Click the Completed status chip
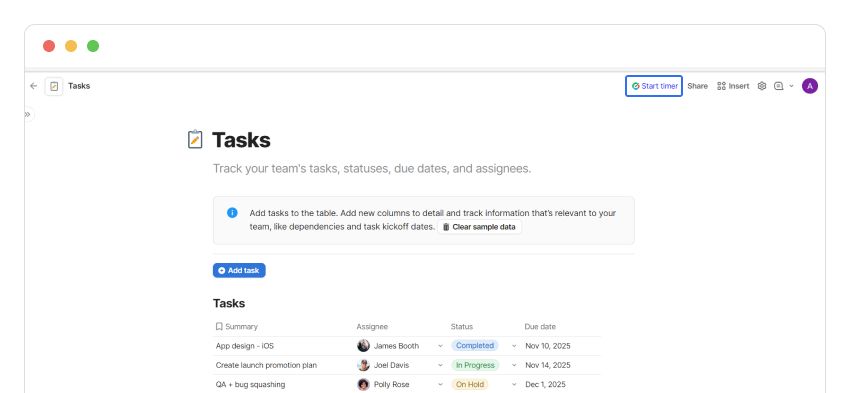The height and width of the screenshot is (393, 851). point(474,345)
